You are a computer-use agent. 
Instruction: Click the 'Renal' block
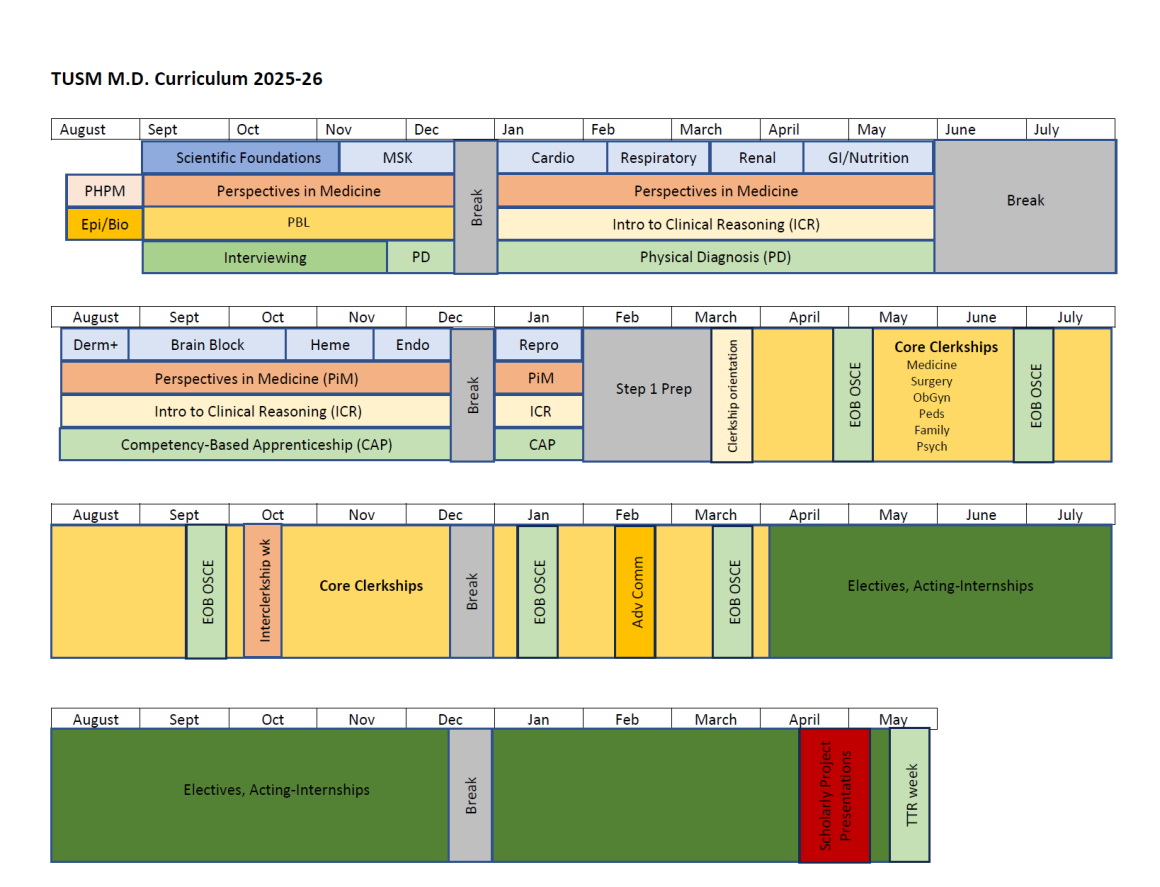pos(757,158)
